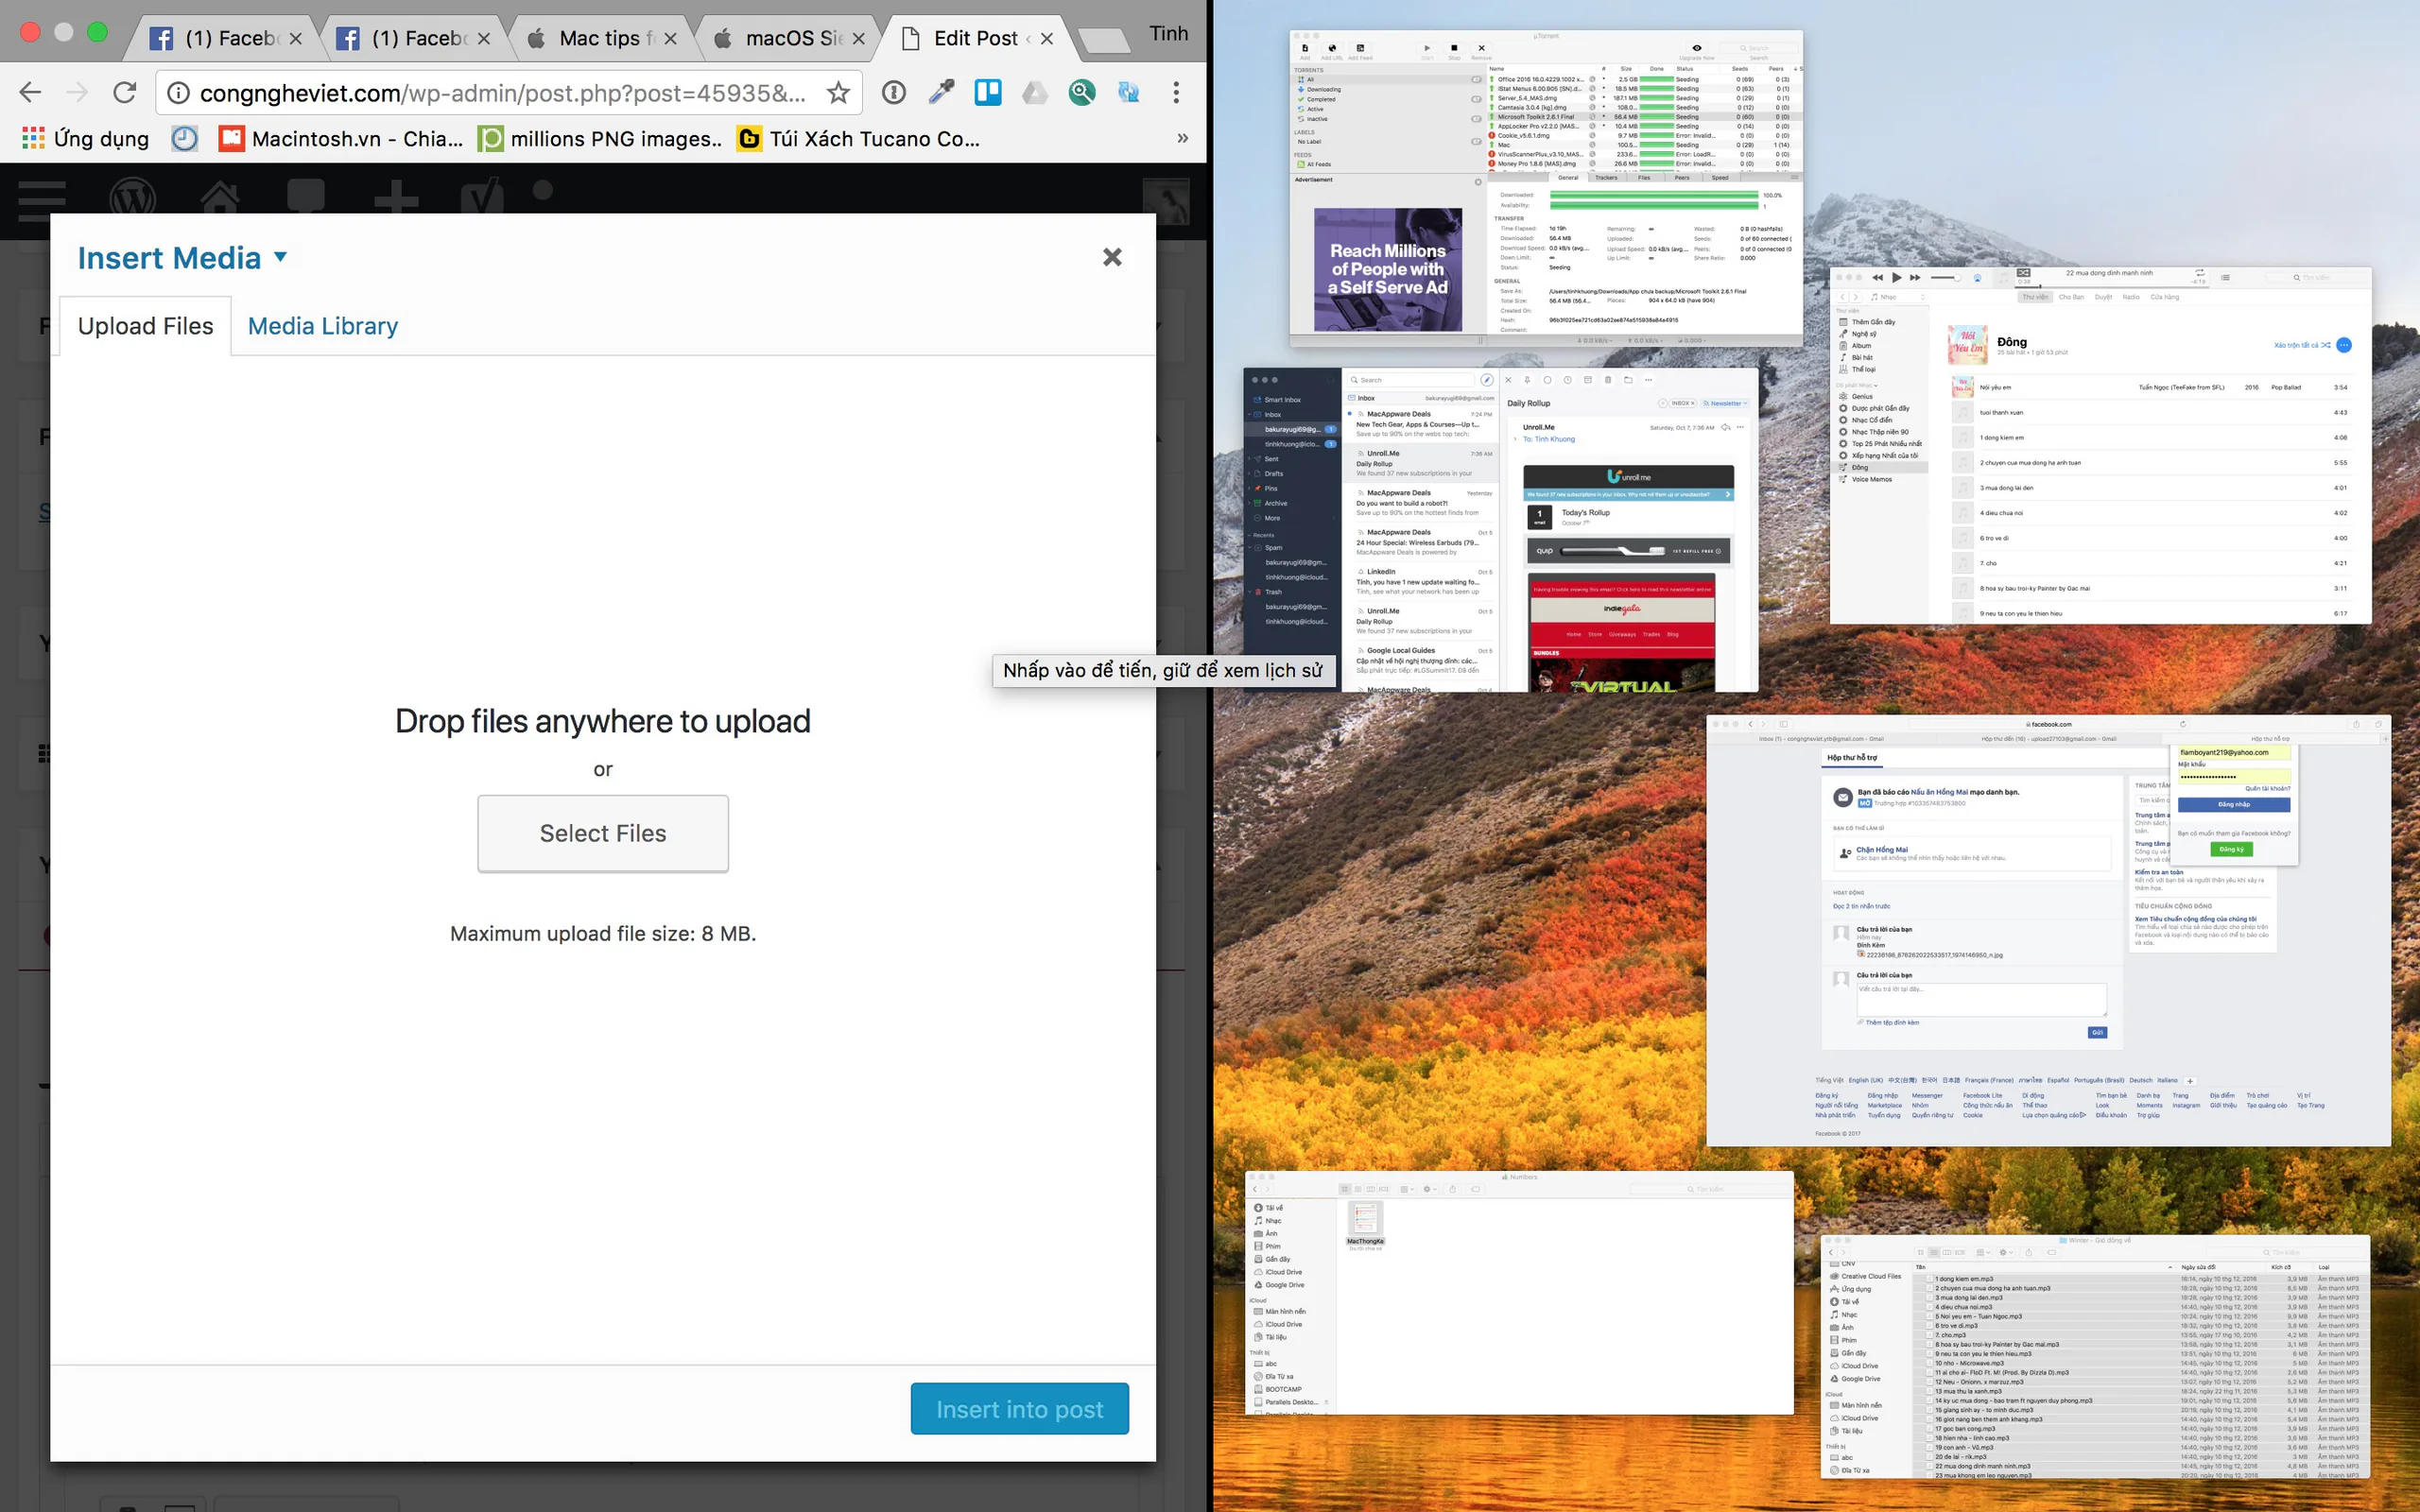This screenshot has width=2420, height=1512.
Task: Go back in Chrome history
Action: click(31, 93)
